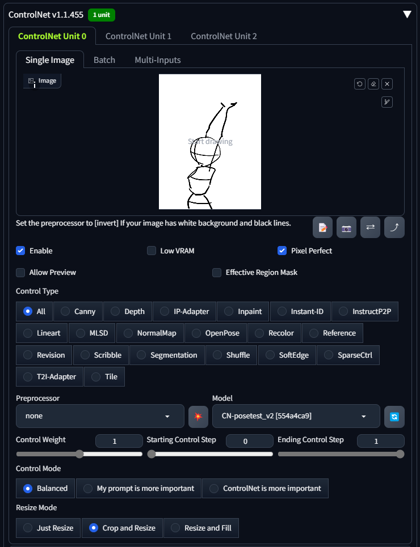Select the Recolor control type
The width and height of the screenshot is (420, 547).
tap(274, 333)
